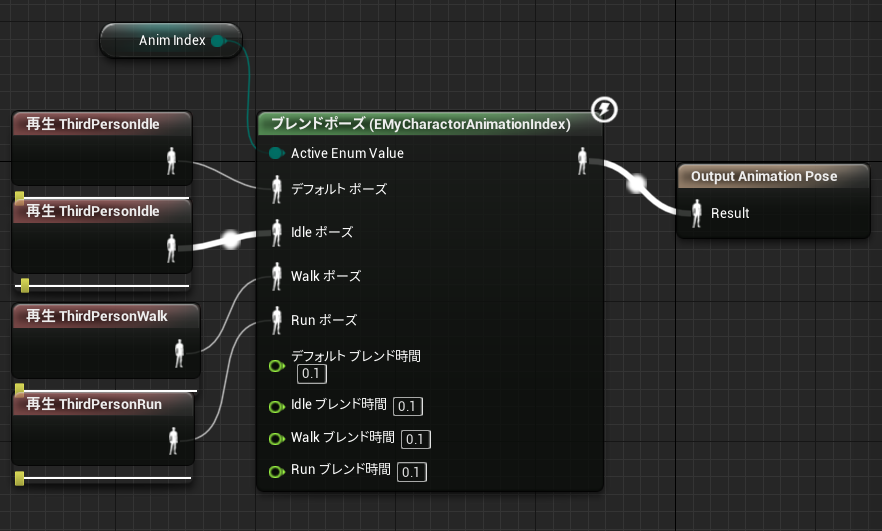
Task: Select the Output Animation Pose node title
Action: [x=773, y=176]
